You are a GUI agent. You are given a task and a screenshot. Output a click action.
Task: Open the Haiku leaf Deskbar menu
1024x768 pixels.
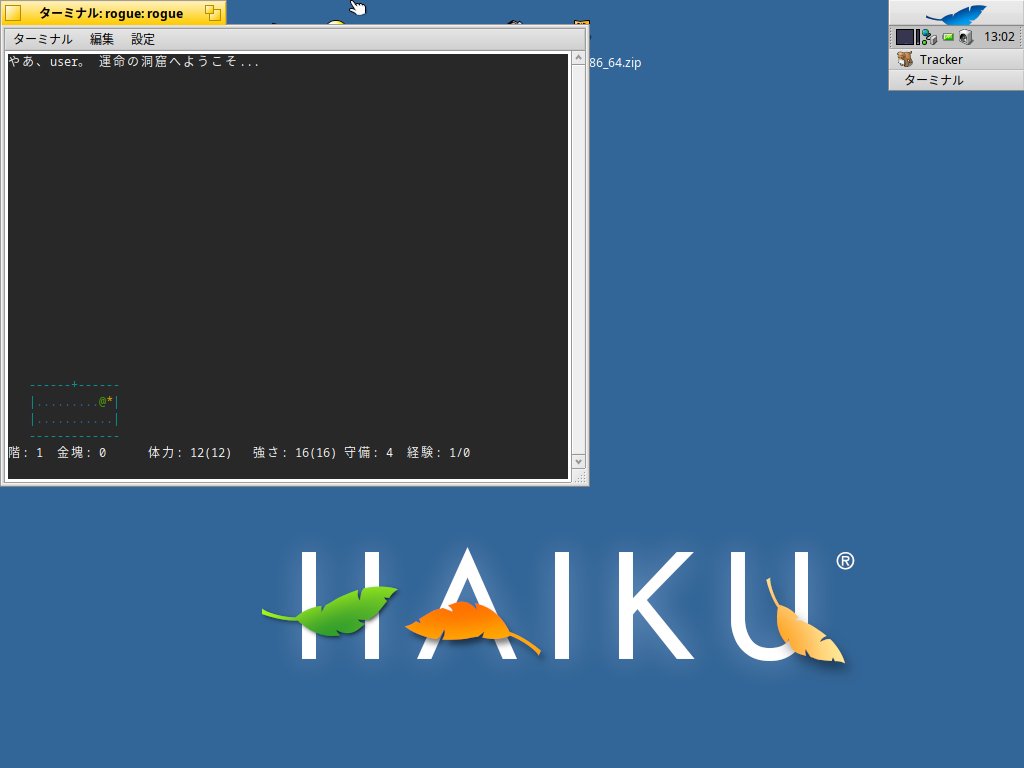click(956, 14)
